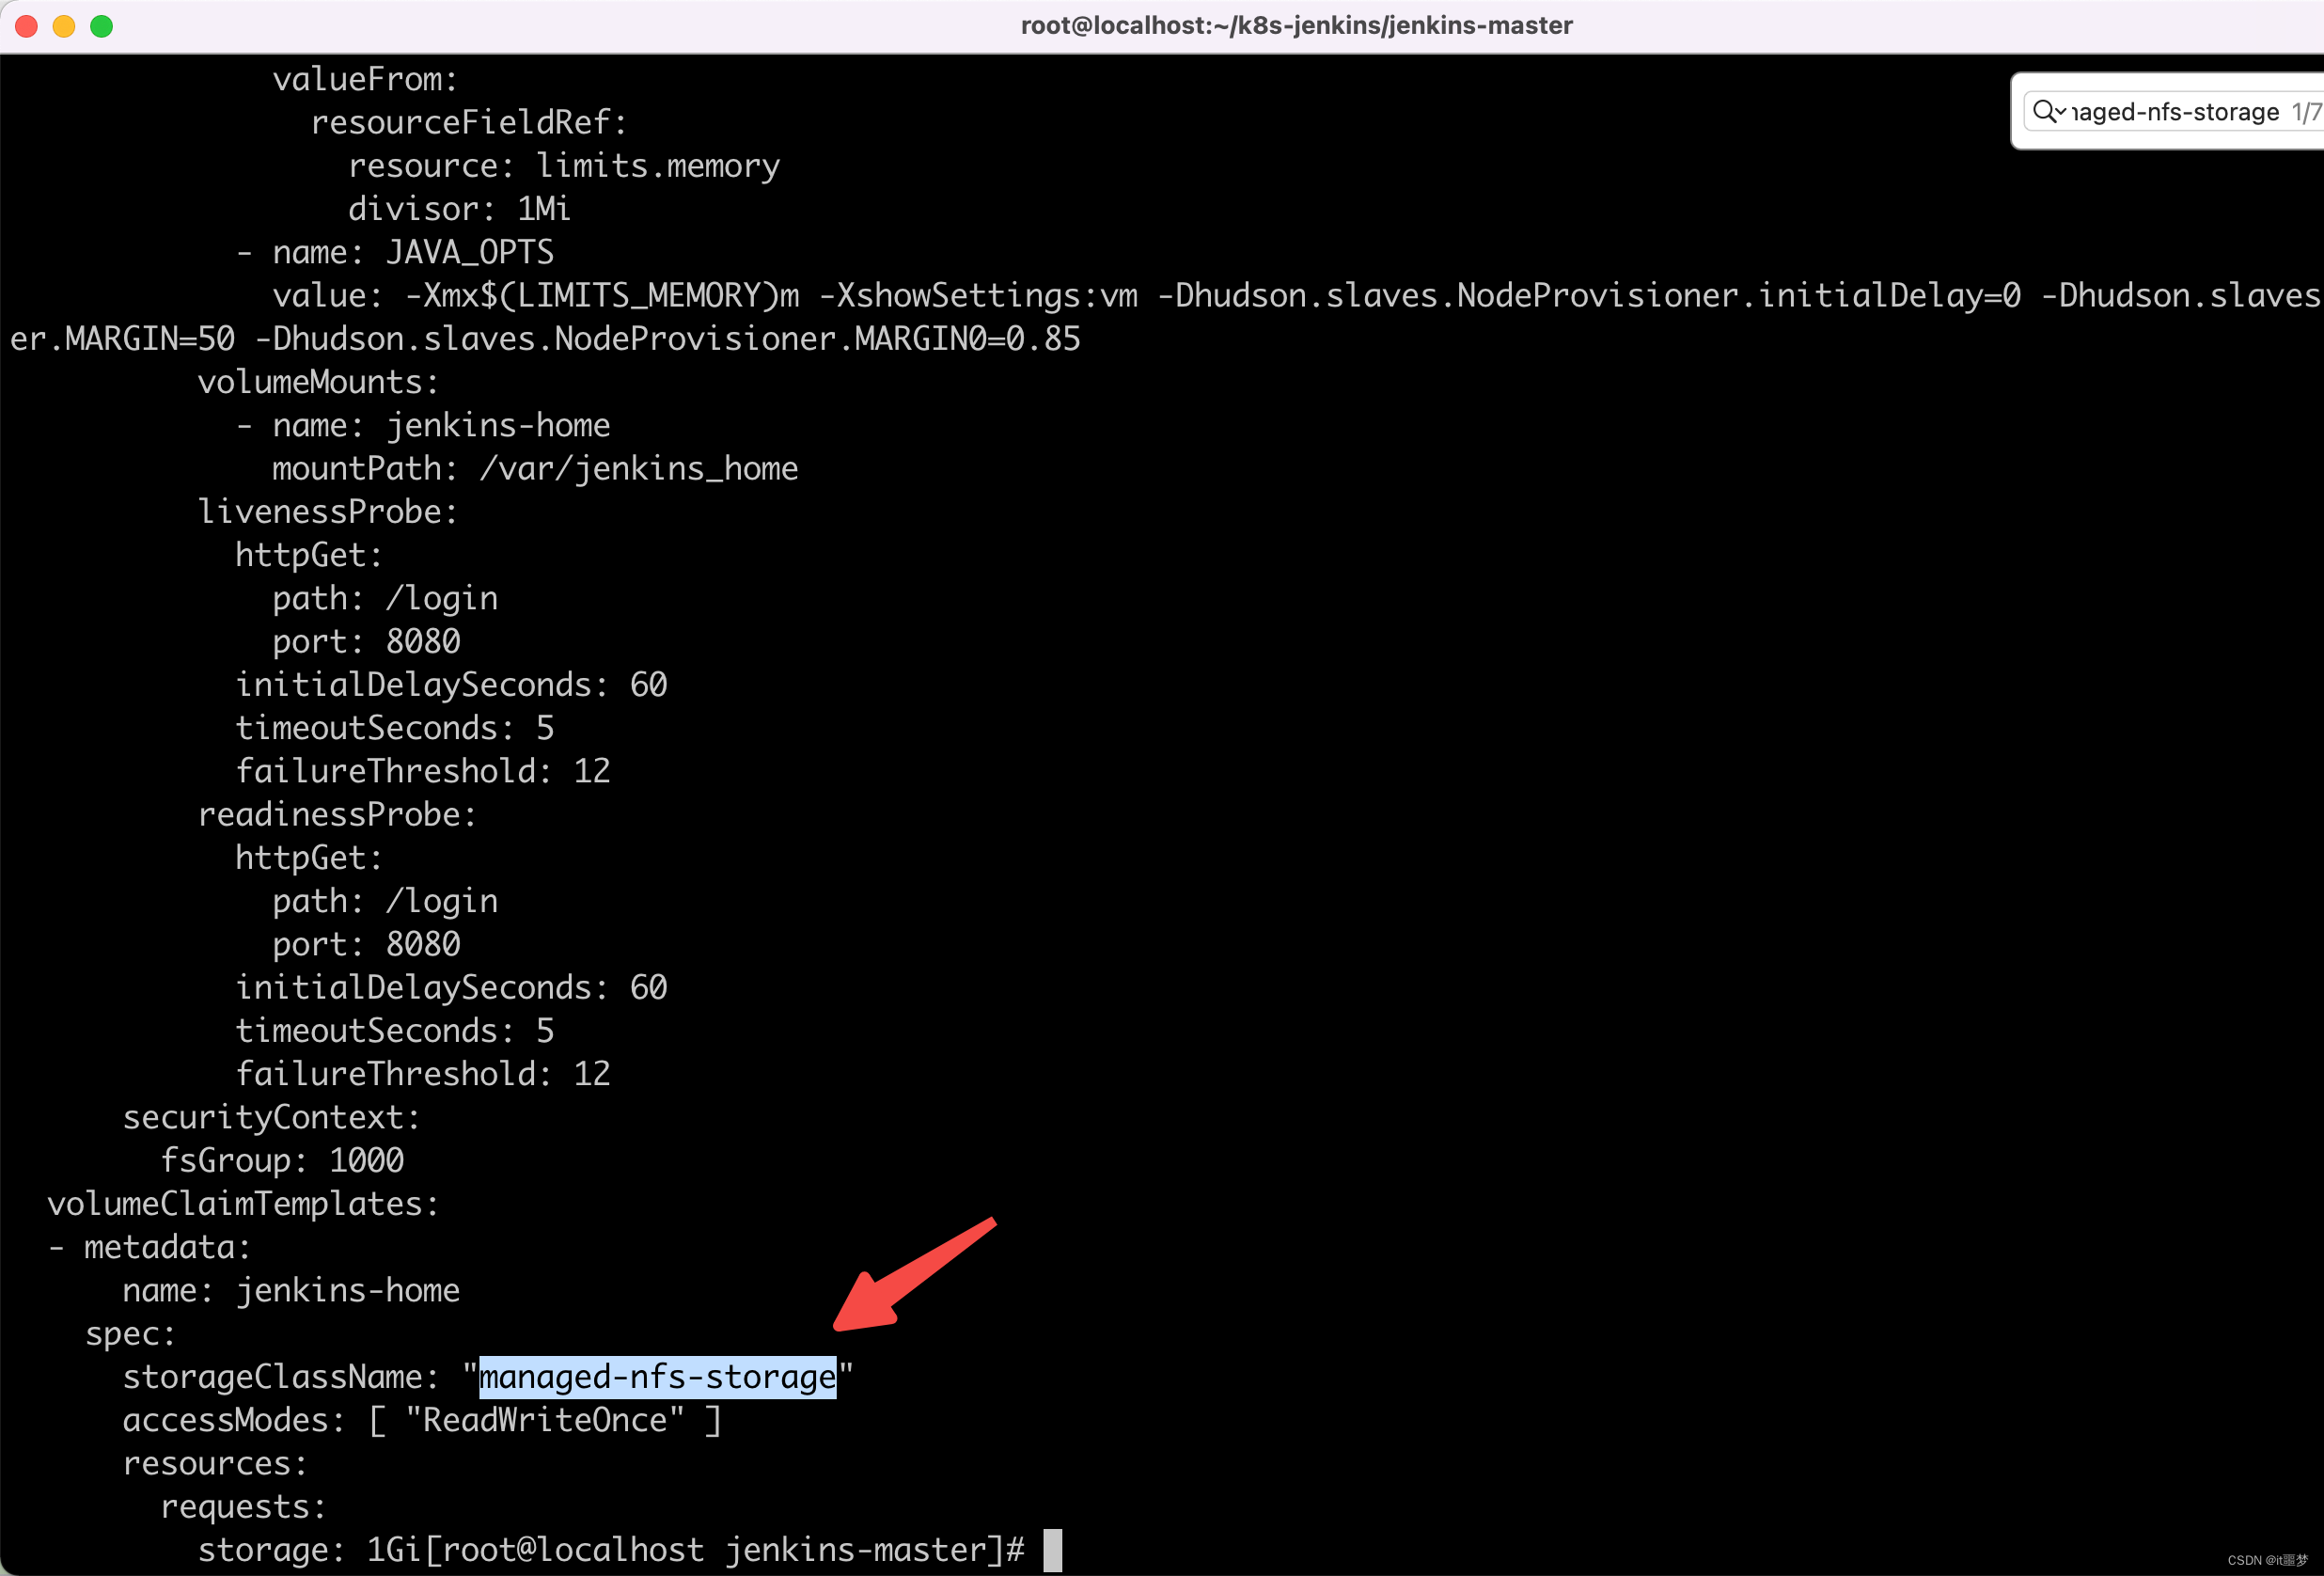Image resolution: width=2324 pixels, height=1576 pixels.
Task: Minimize the terminal with yellow button
Action: 64,26
